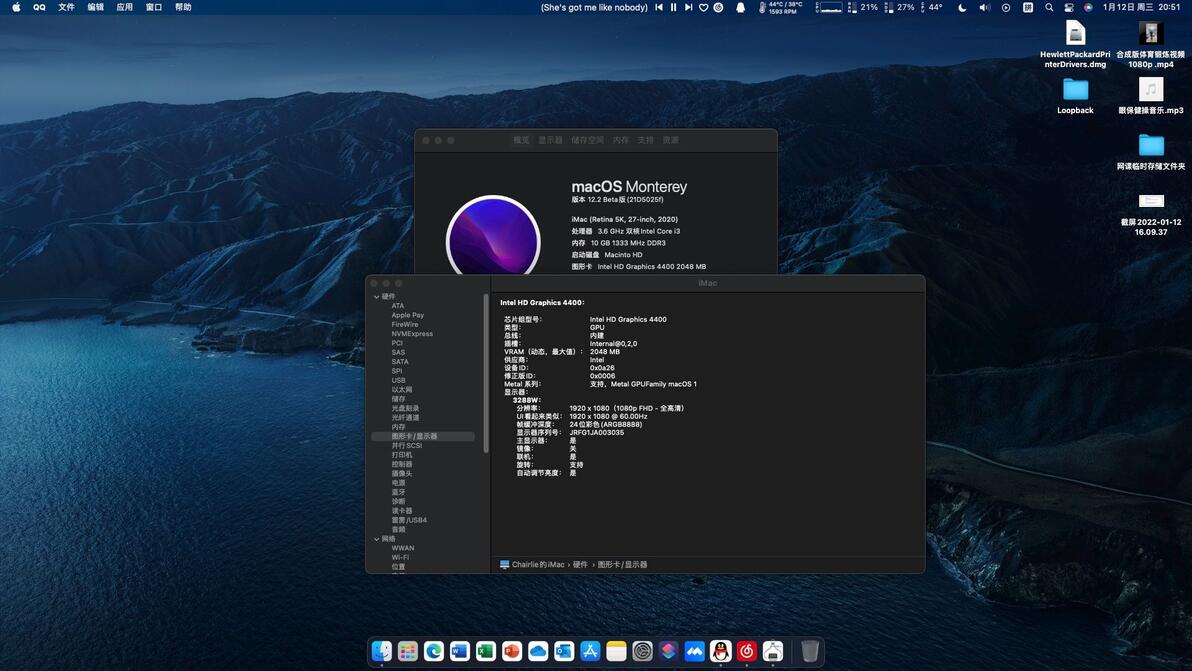Open the Trash in the dock
Screen dimensions: 1192x671
(810, 651)
